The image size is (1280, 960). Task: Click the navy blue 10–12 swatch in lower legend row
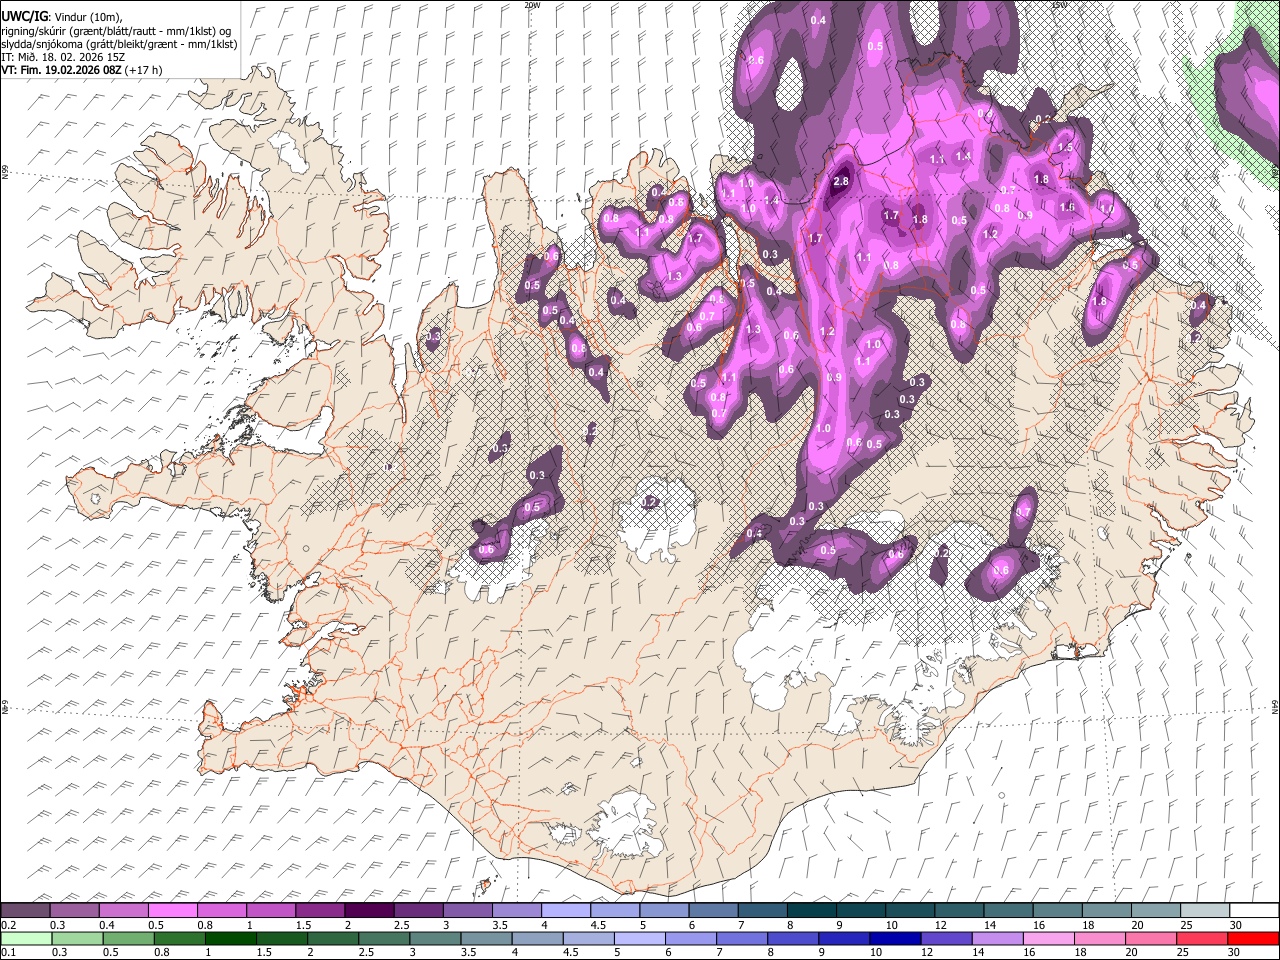point(895,939)
